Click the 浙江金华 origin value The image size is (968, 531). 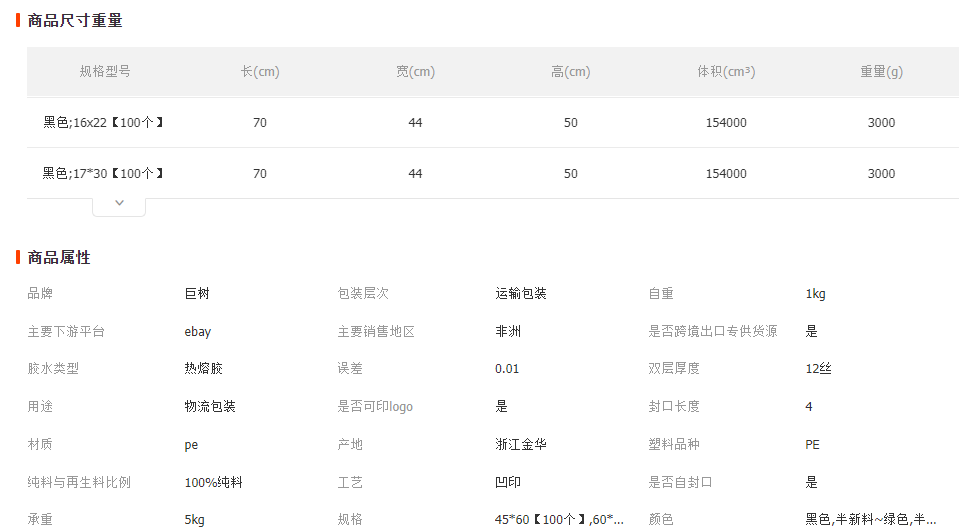click(520, 444)
